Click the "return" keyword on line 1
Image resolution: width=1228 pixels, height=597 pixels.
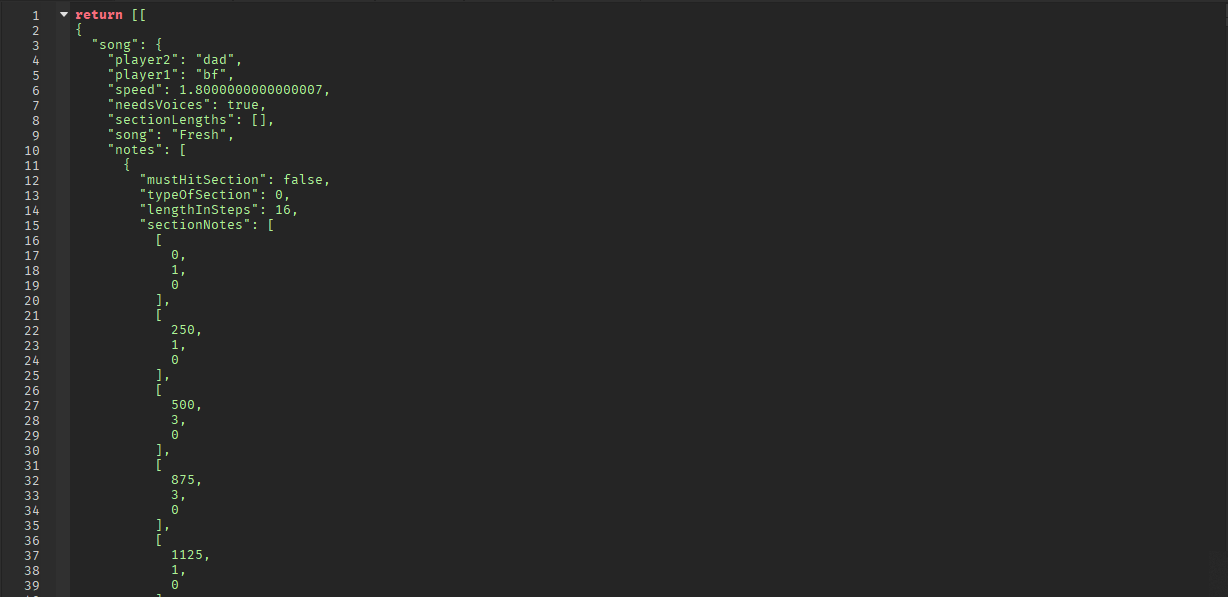pos(99,15)
